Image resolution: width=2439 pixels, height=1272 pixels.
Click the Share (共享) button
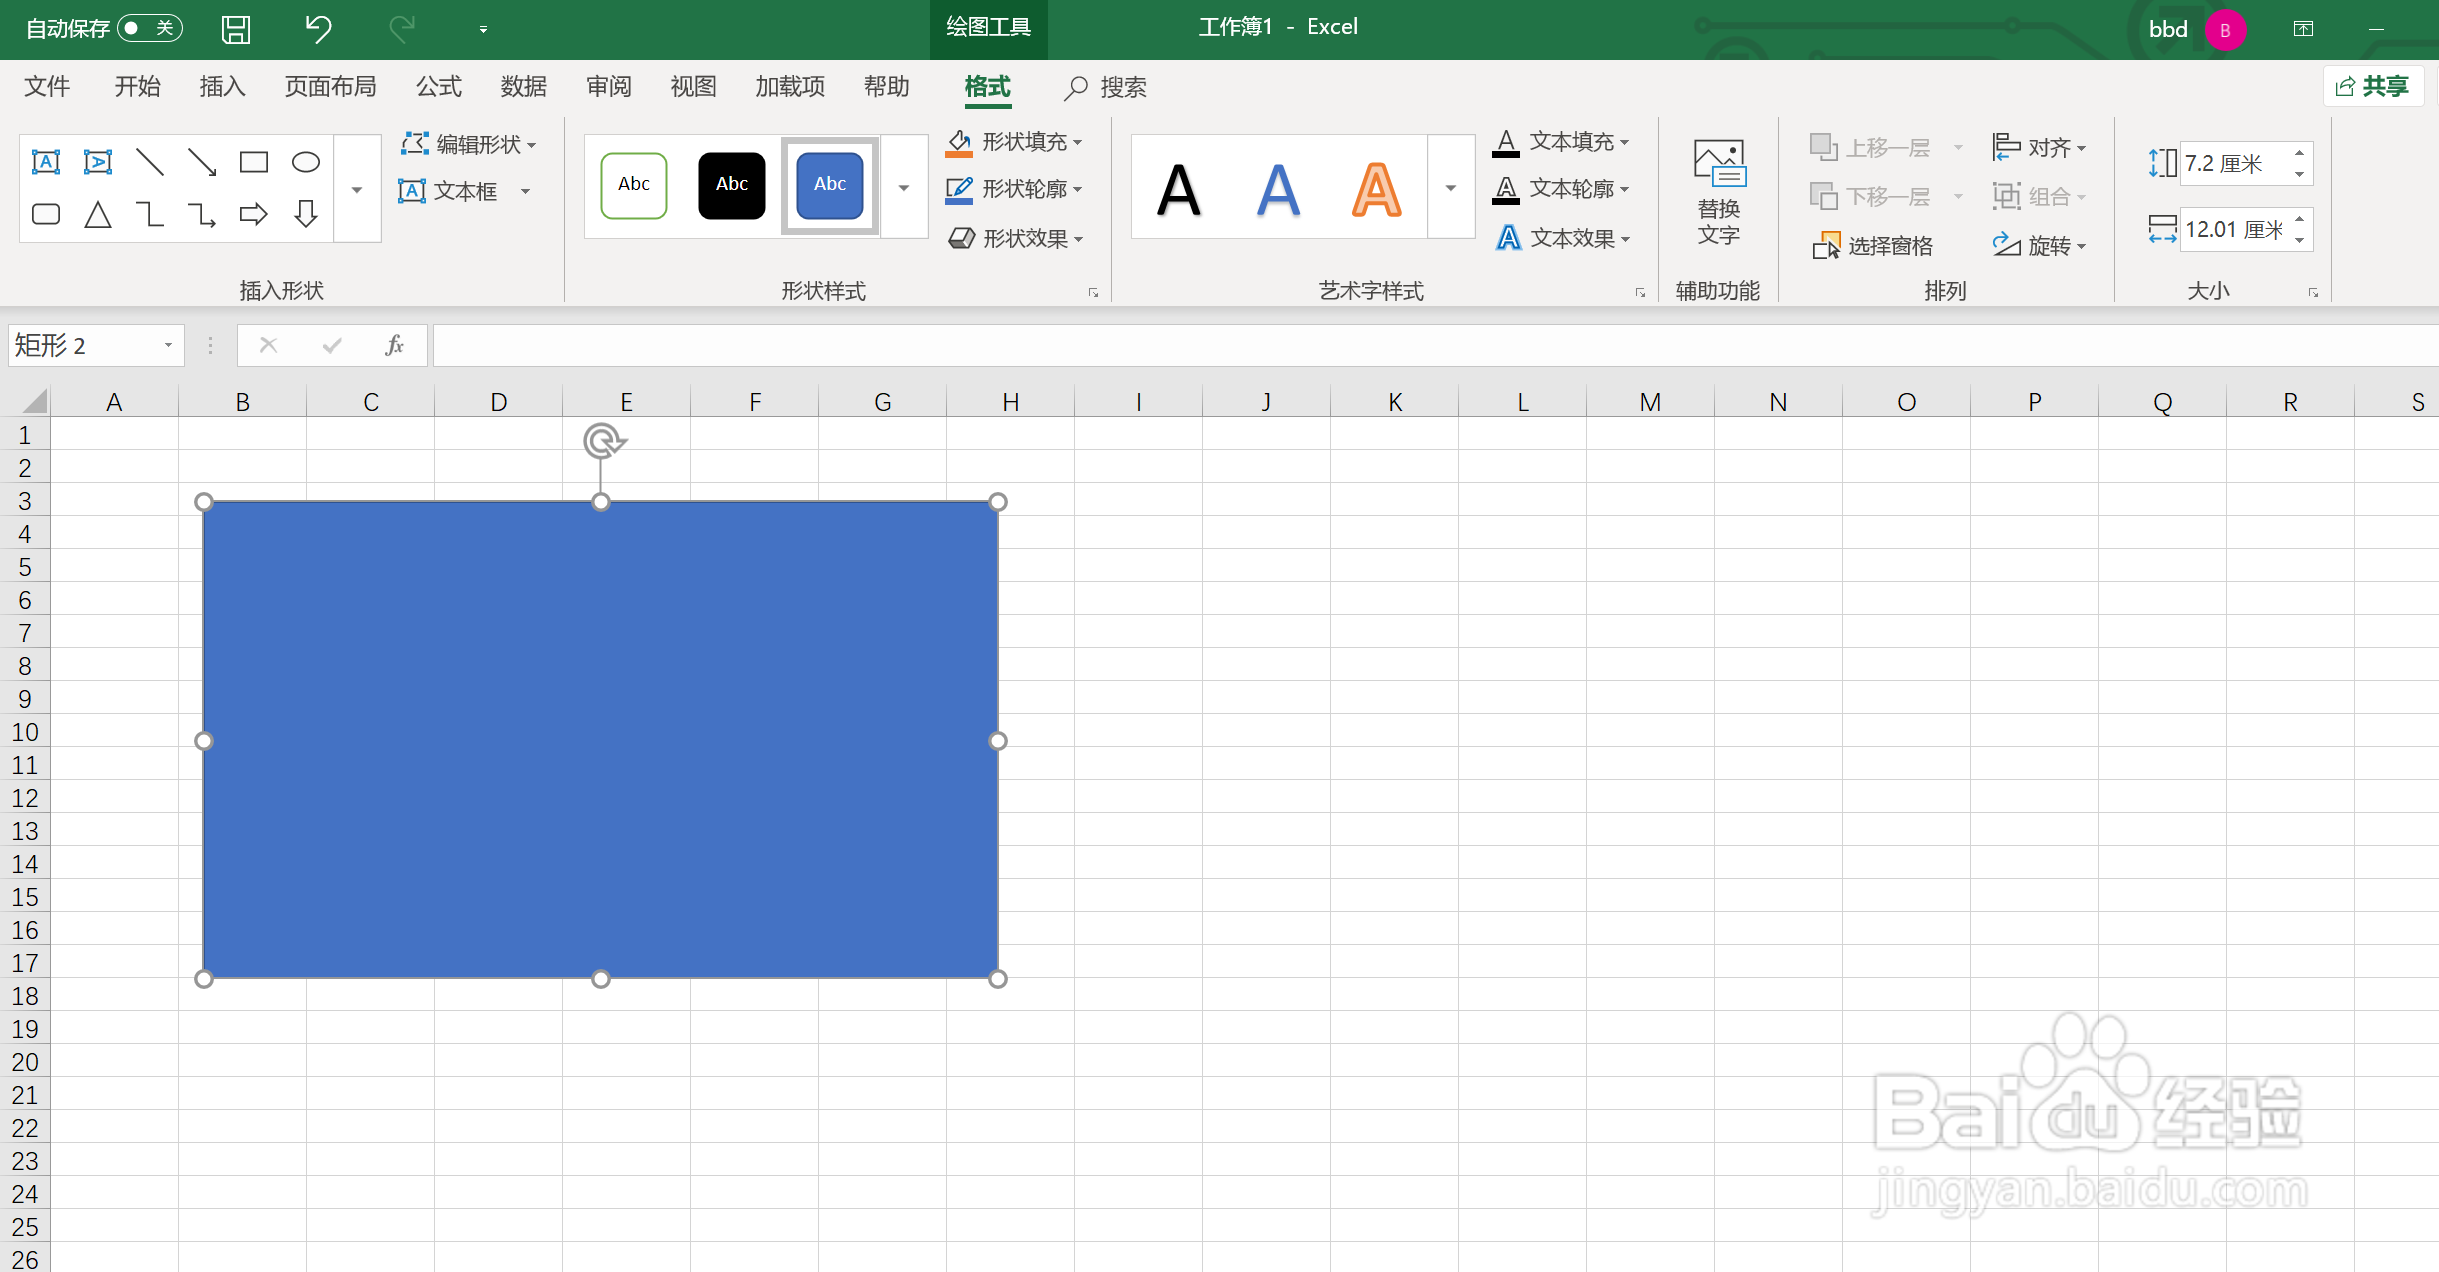pyautogui.click(x=2372, y=87)
